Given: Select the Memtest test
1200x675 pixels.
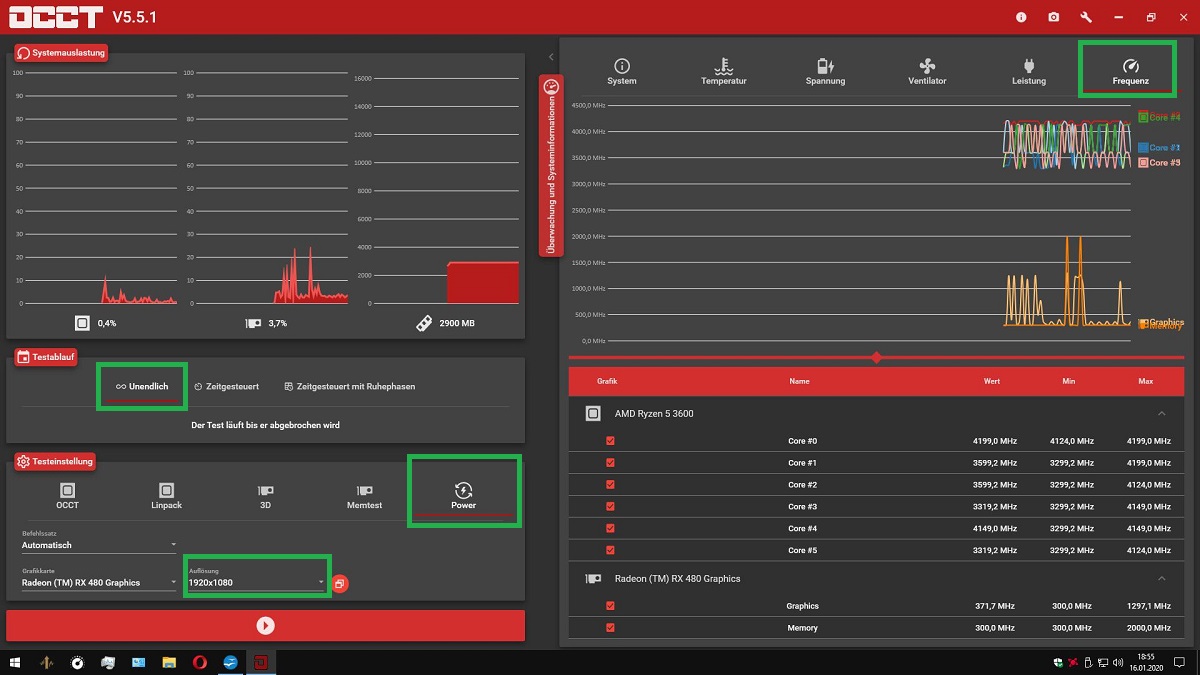Looking at the screenshot, I should pos(364,496).
